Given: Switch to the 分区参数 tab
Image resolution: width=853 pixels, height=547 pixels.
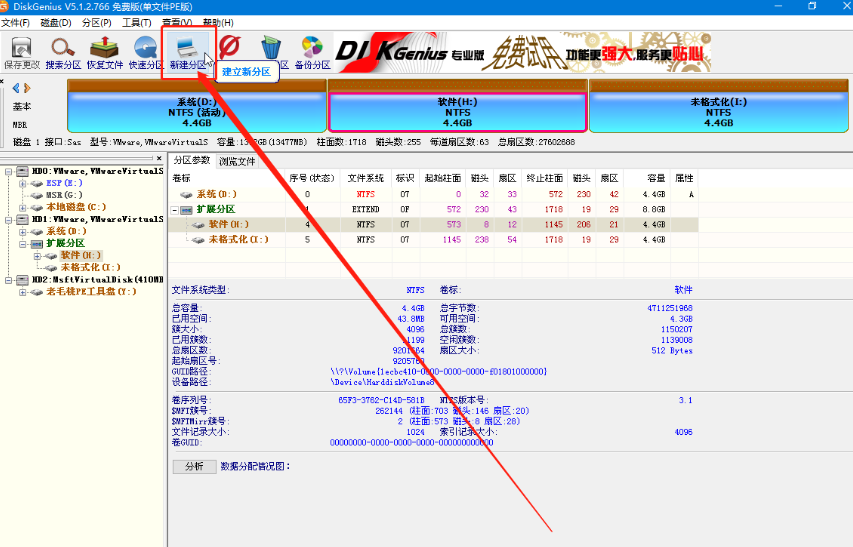Looking at the screenshot, I should tap(191, 160).
